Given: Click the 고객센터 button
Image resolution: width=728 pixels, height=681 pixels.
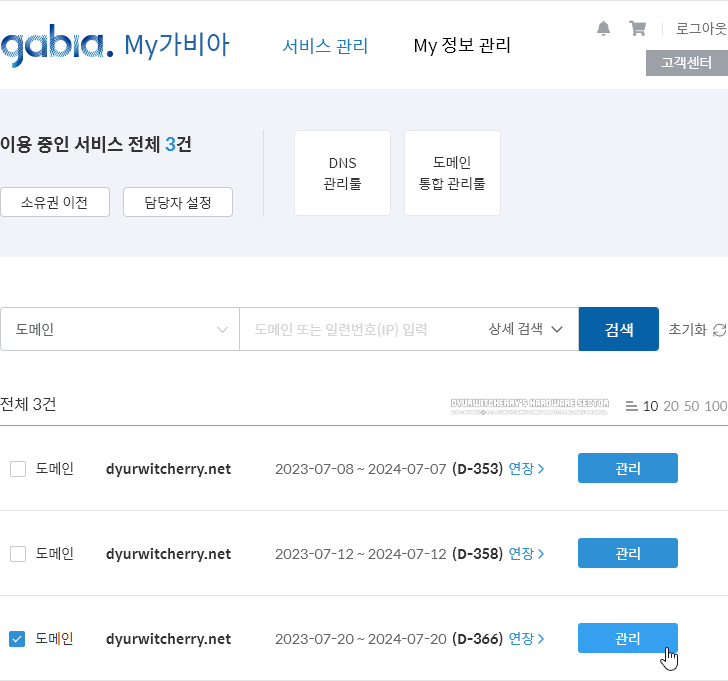Looking at the screenshot, I should pyautogui.click(x=687, y=63).
